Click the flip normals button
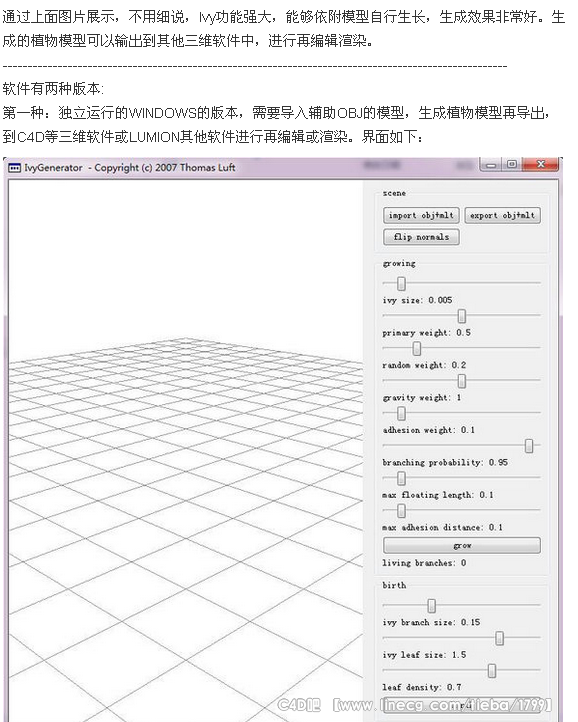The image size is (578, 722). point(421,237)
